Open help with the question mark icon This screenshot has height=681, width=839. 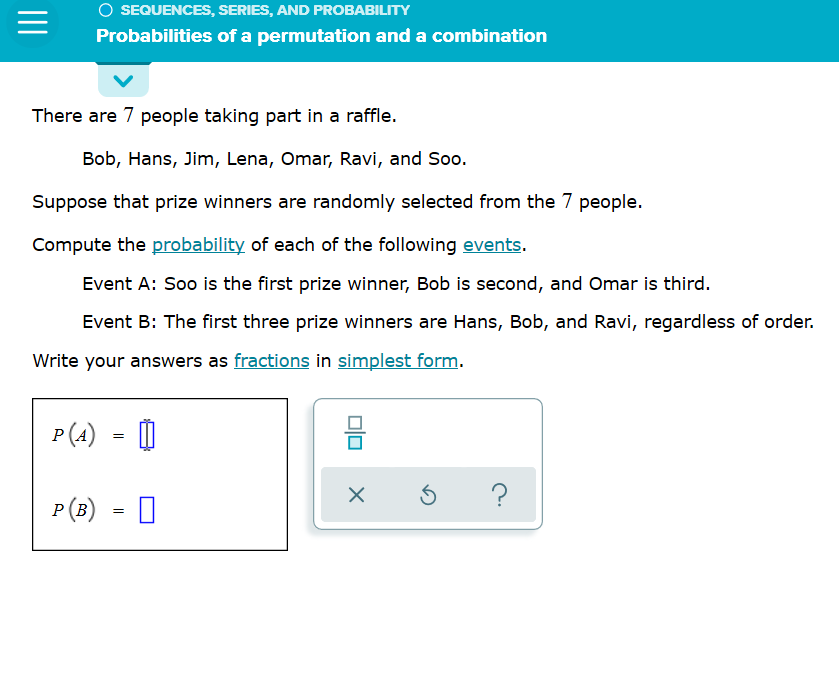tap(499, 494)
